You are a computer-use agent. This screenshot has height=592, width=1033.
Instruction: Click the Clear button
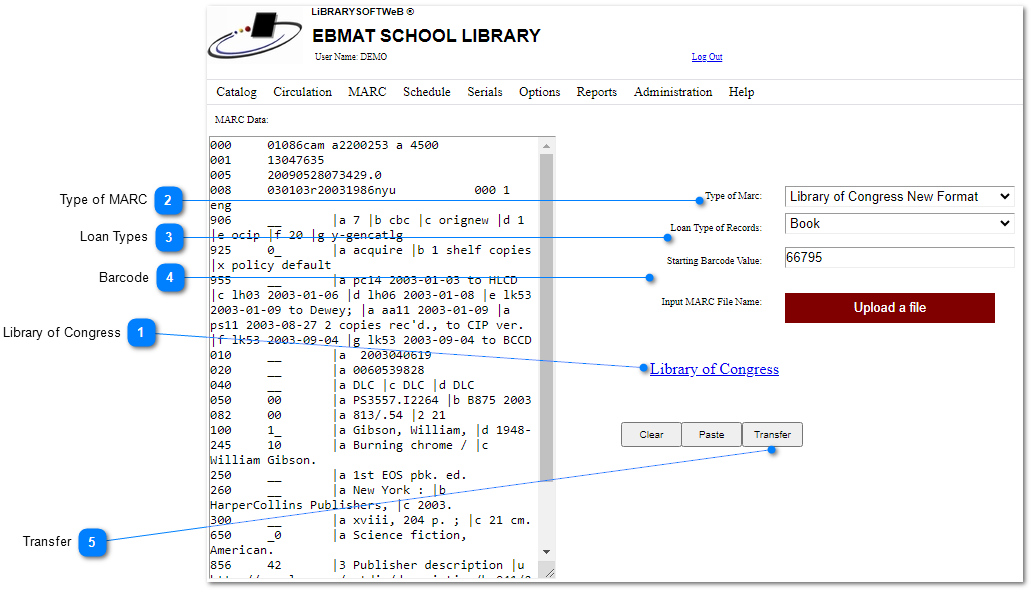coord(651,435)
